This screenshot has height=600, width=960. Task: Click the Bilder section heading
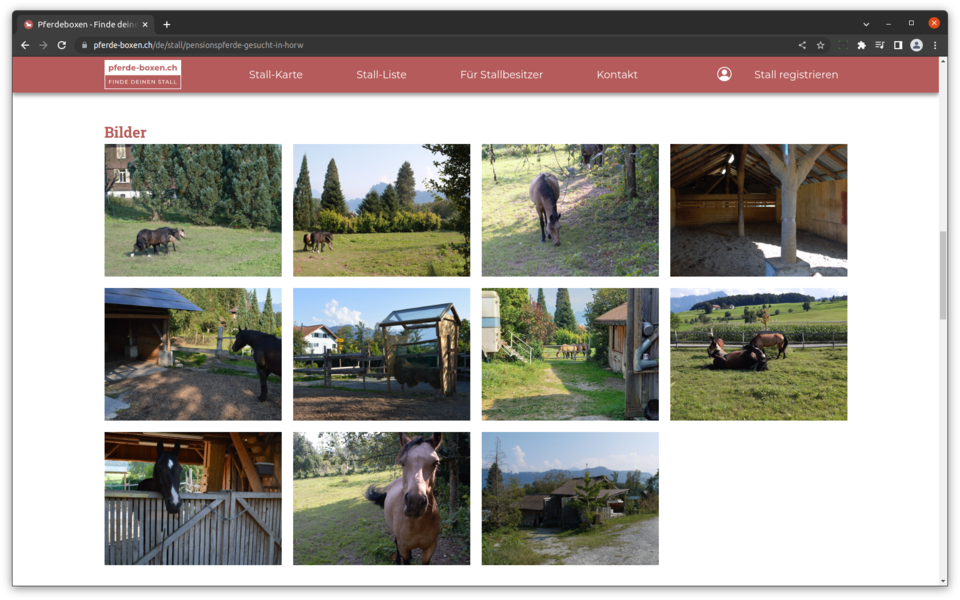[125, 132]
